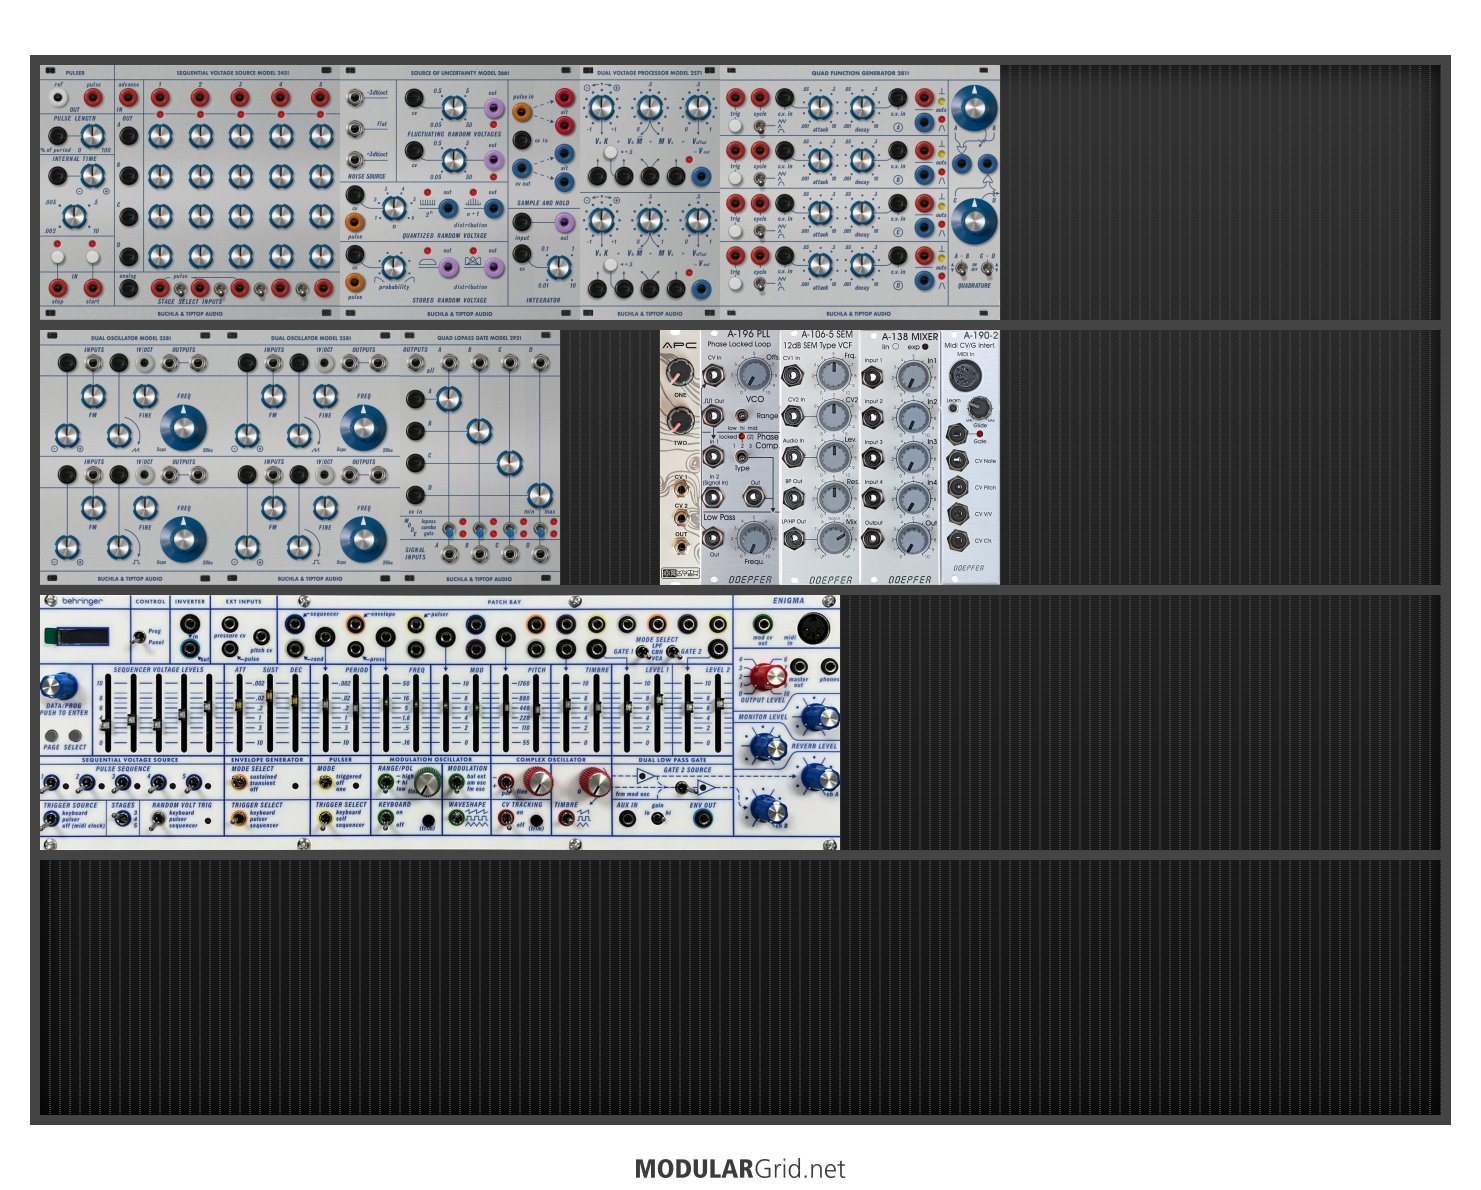This screenshot has height=1190, width=1481.
Task: Flip the Quadrature A-B switch
Action: (x=961, y=268)
